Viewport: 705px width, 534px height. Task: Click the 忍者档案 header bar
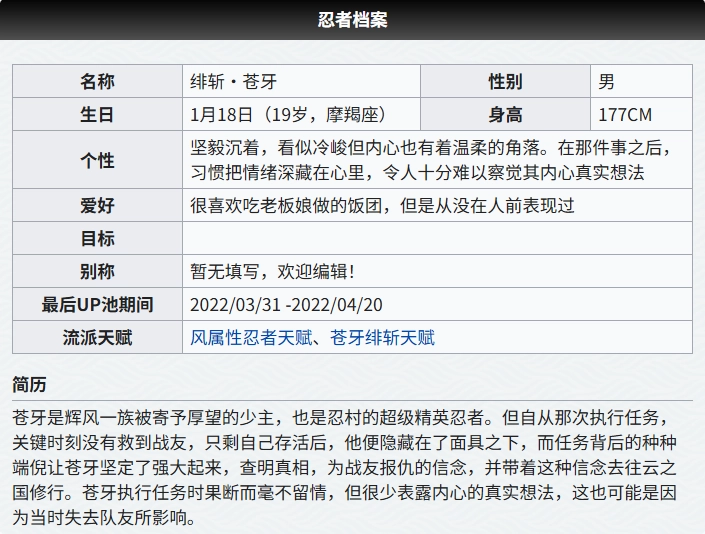click(352, 20)
